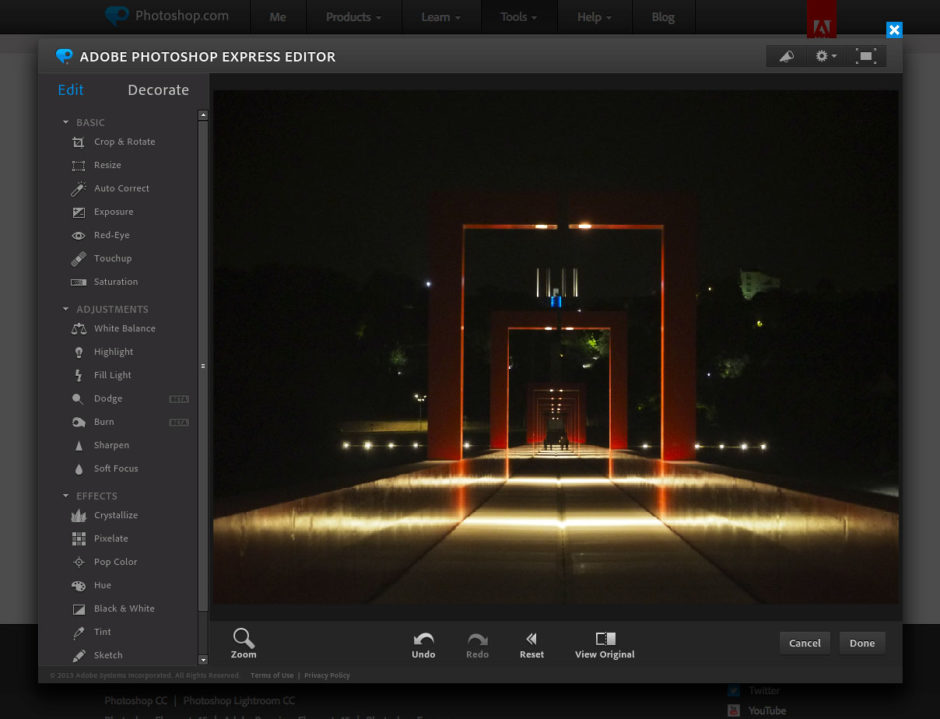The image size is (940, 719).
Task: Collapse the BASIC section
Action: (66, 122)
